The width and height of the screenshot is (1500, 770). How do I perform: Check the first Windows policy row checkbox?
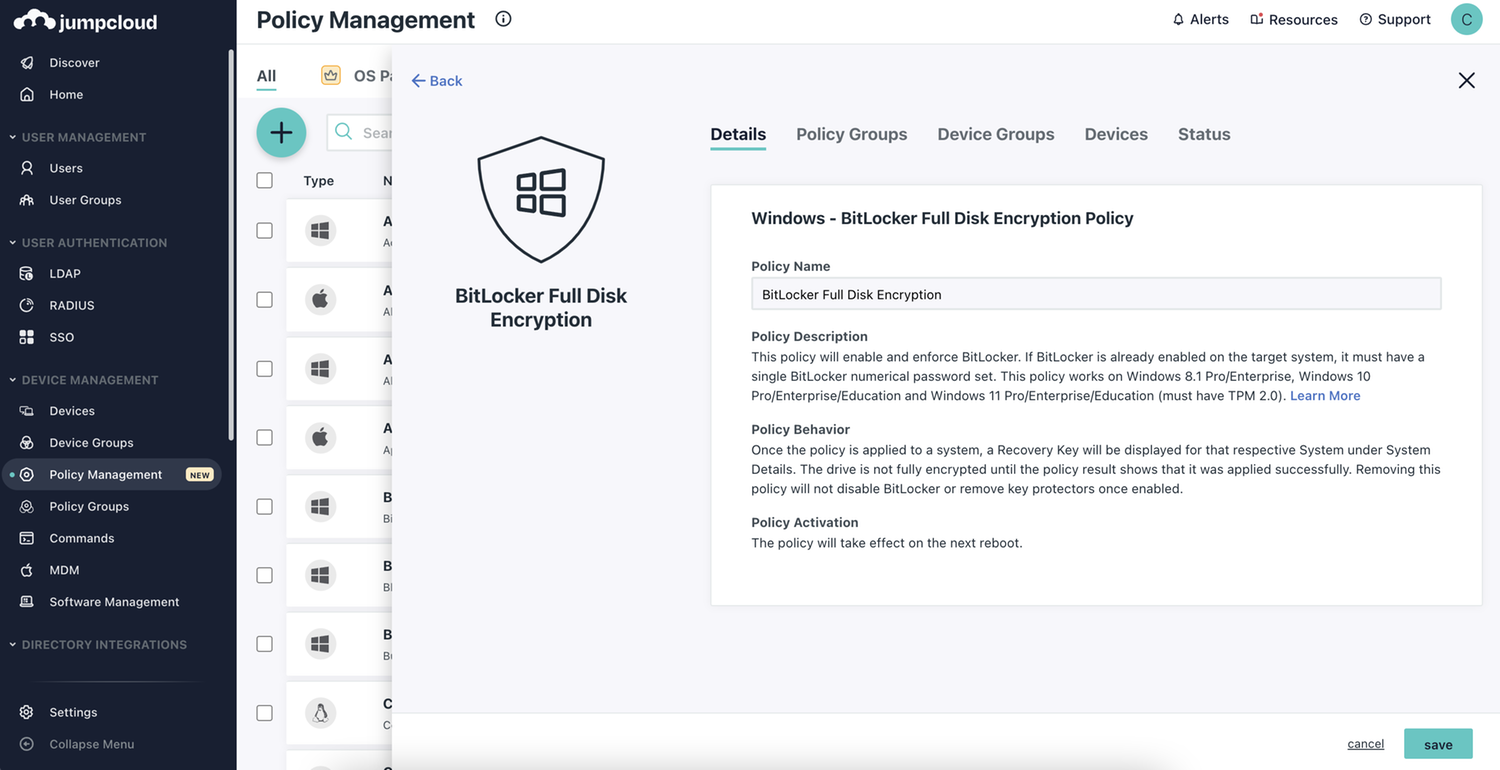click(264, 230)
